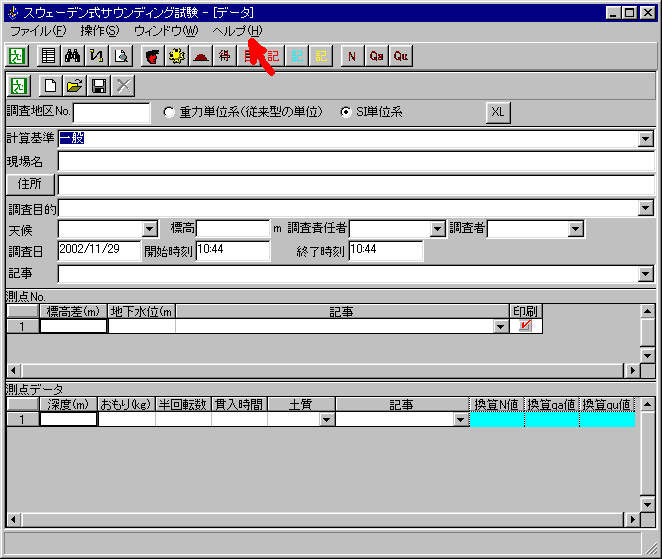Click the green exit icon in top toolbar
The height and width of the screenshot is (559, 662).
(x=17, y=56)
